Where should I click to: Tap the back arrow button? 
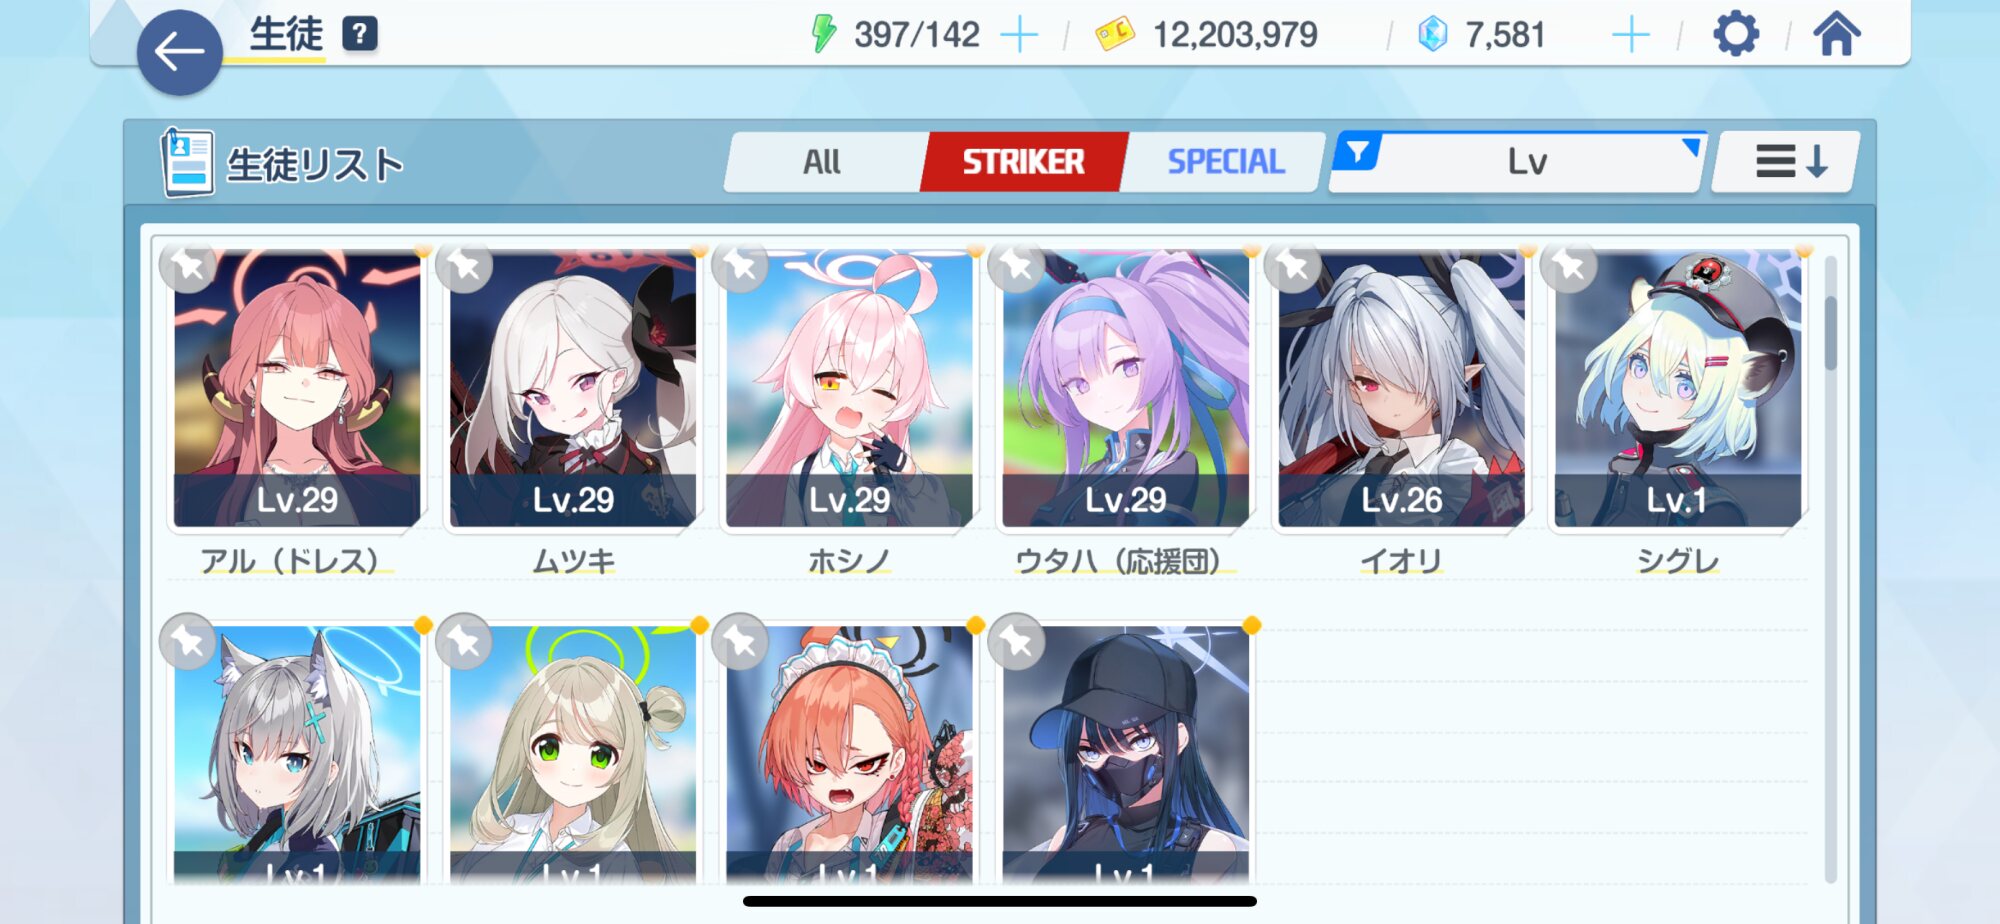[x=180, y=52]
